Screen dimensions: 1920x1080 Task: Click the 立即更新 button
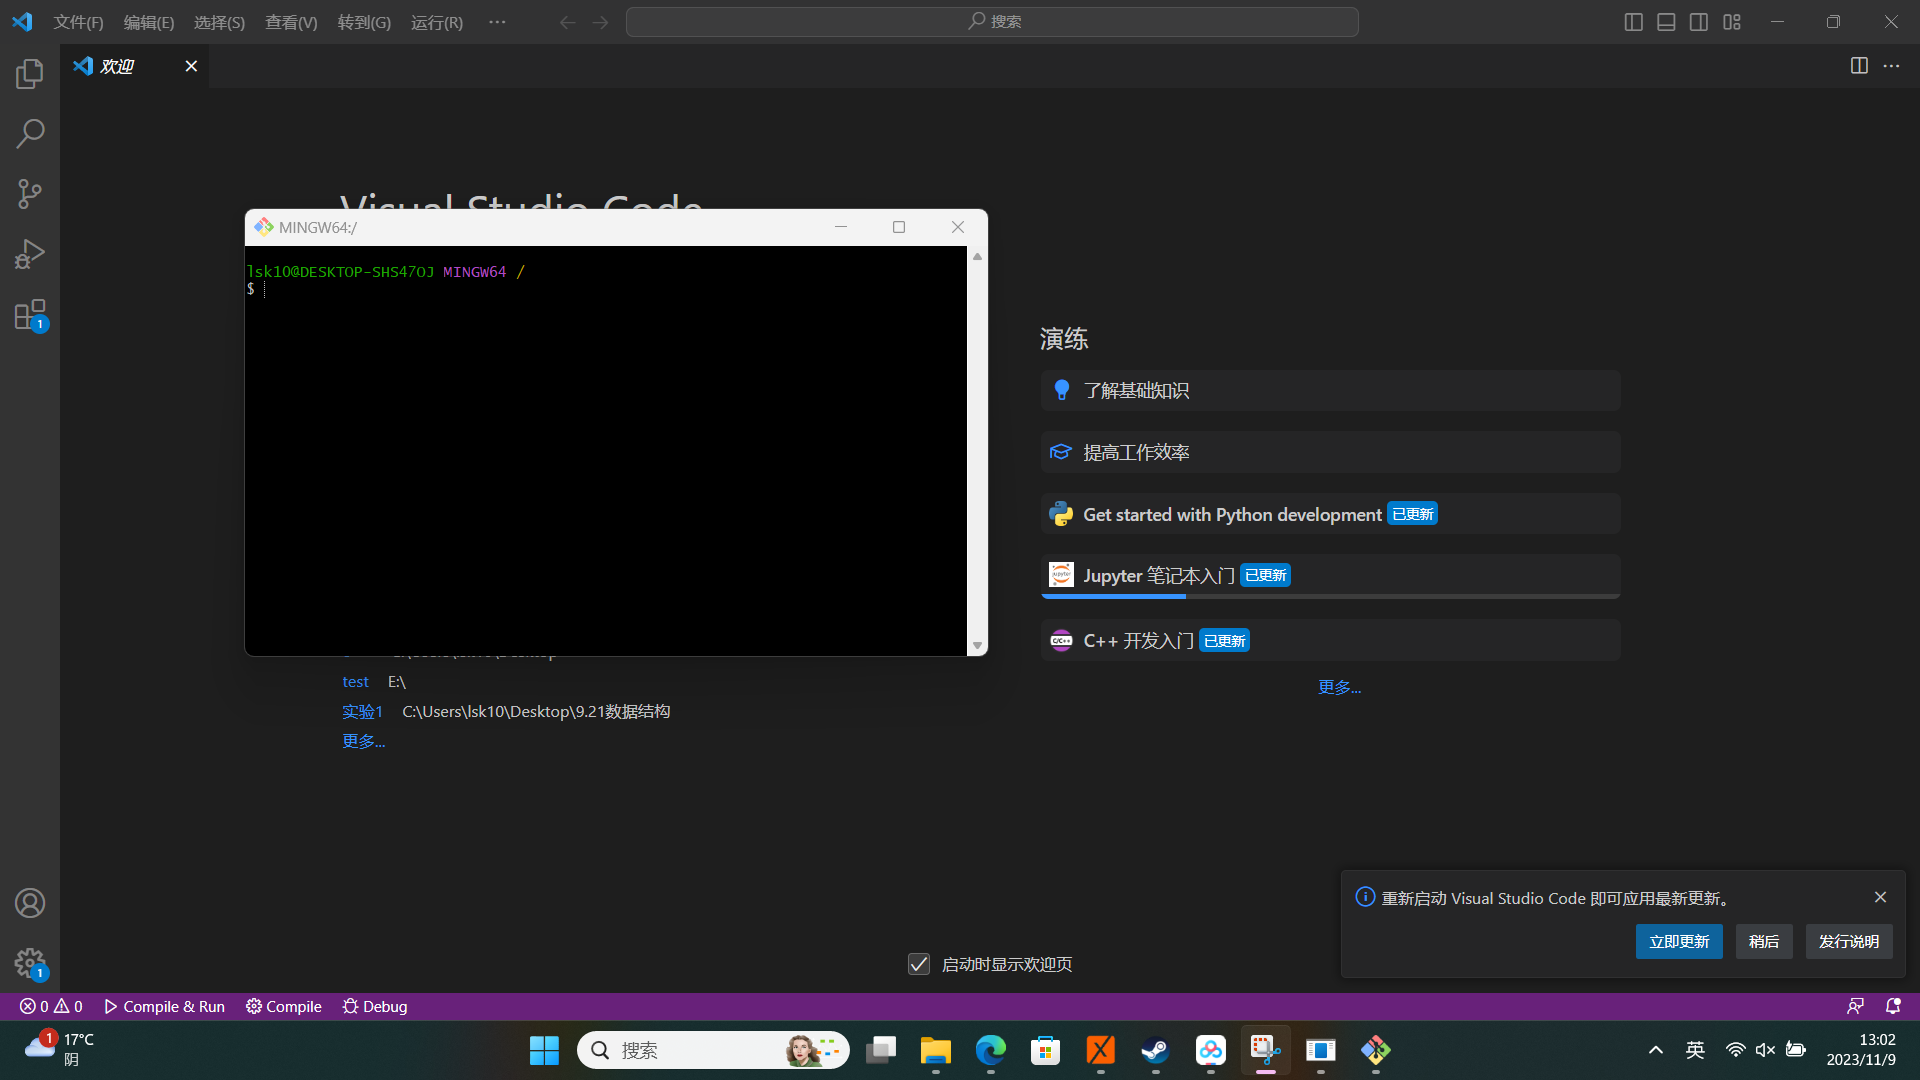point(1679,942)
